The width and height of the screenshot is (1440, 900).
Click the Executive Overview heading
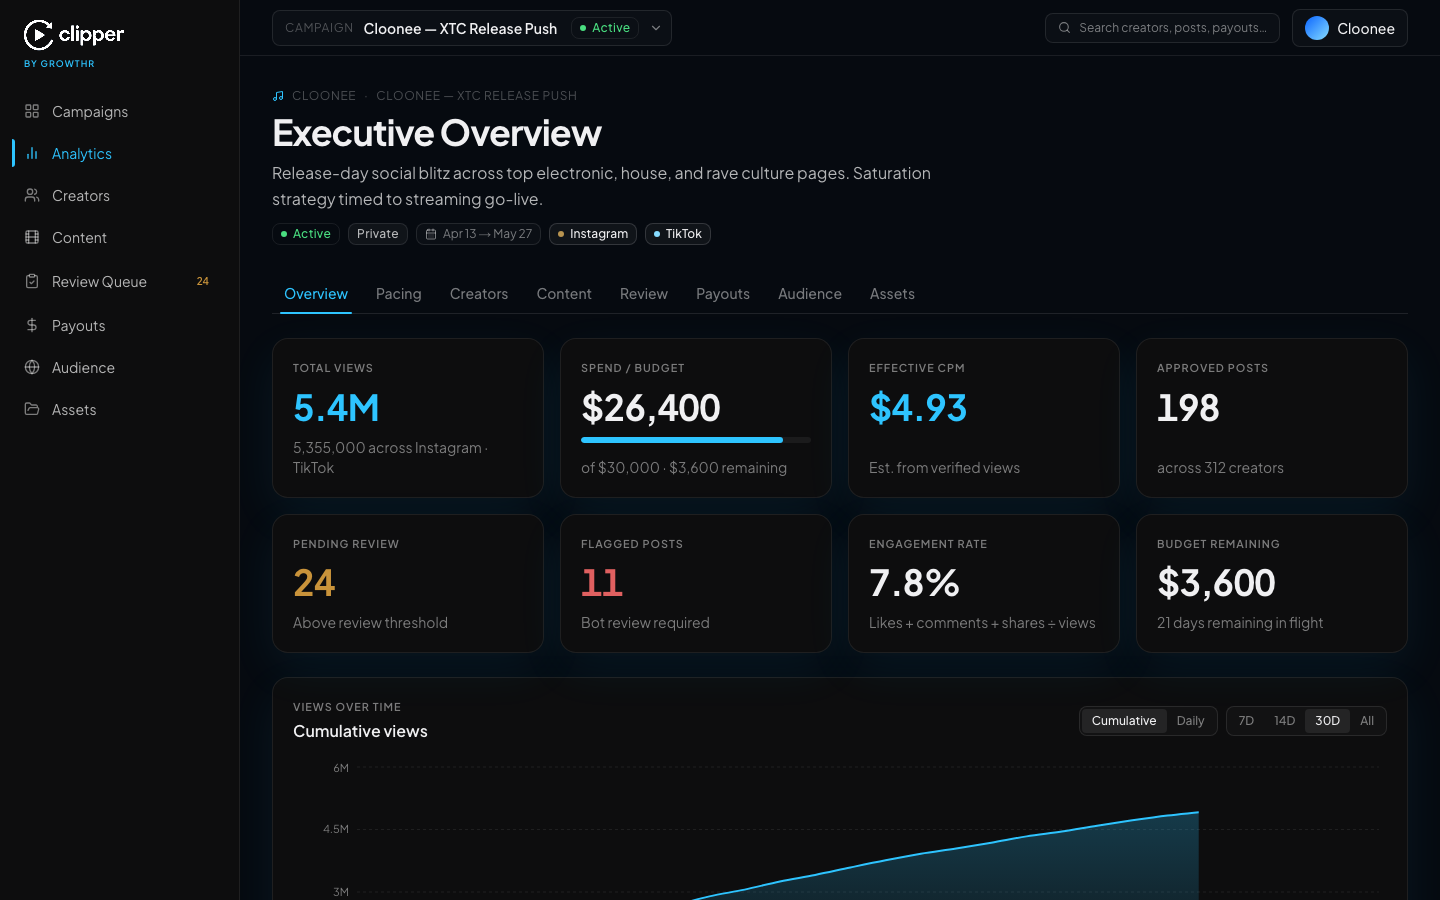[437, 133]
